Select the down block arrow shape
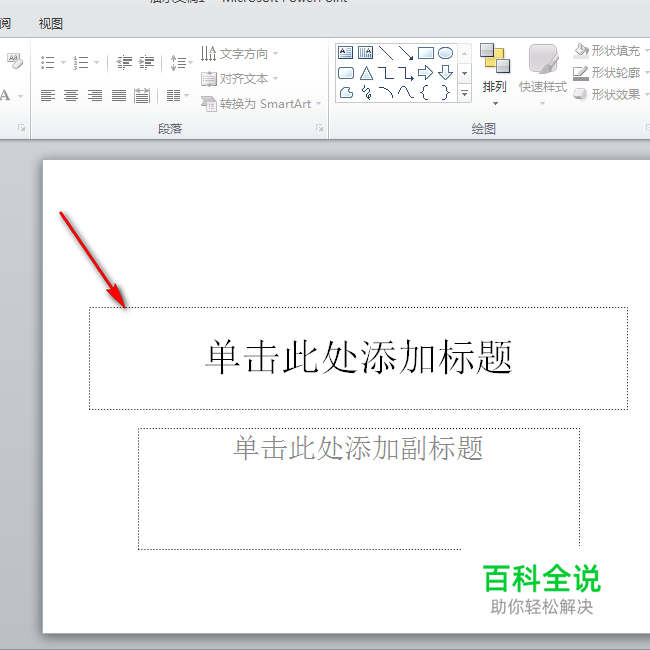 (x=446, y=73)
